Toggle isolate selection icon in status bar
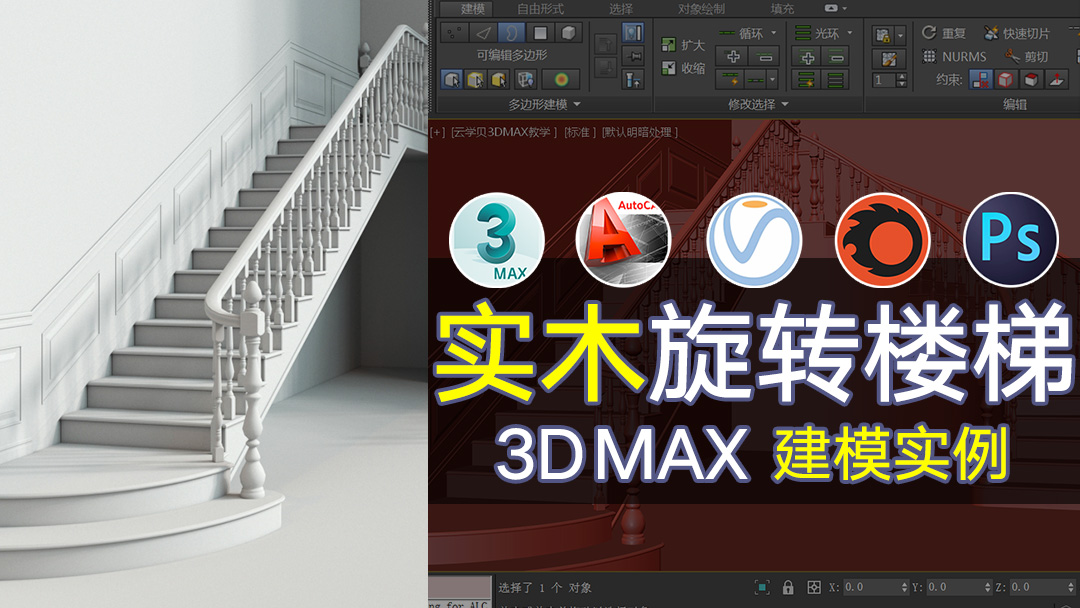Image resolution: width=1080 pixels, height=608 pixels. (762, 587)
